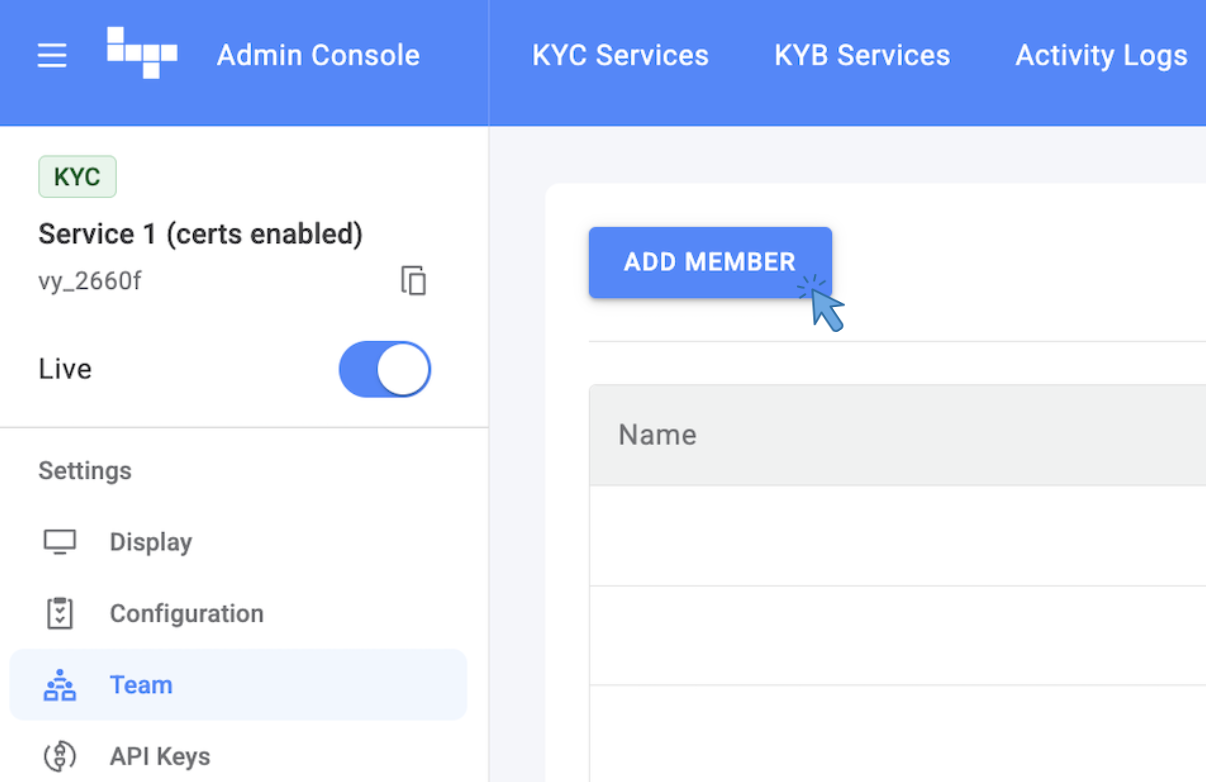
Task: Click the monitor icon beside Display
Action: click(x=60, y=542)
